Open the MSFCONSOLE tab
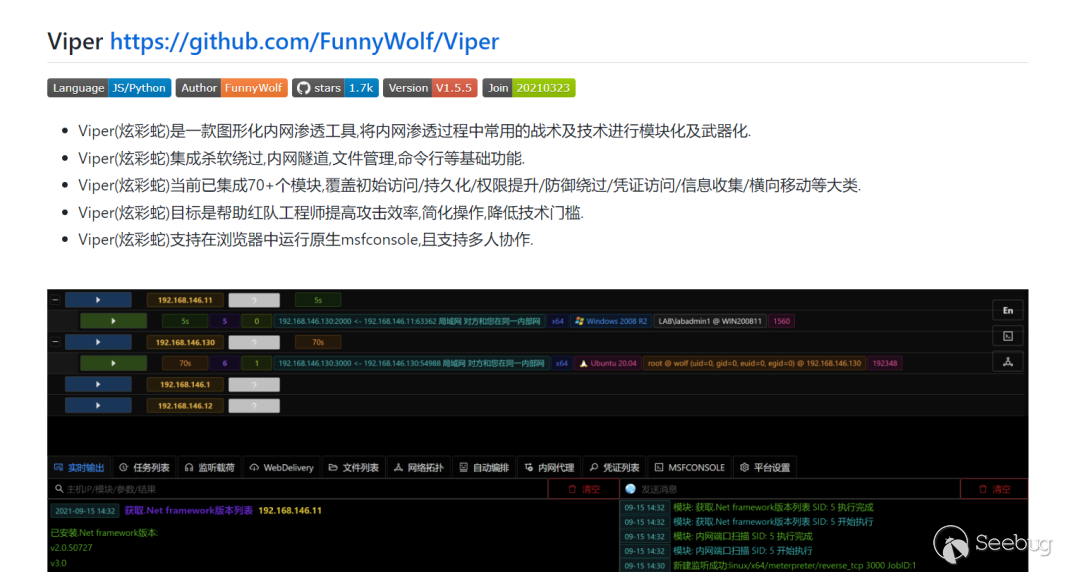 pyautogui.click(x=689, y=467)
